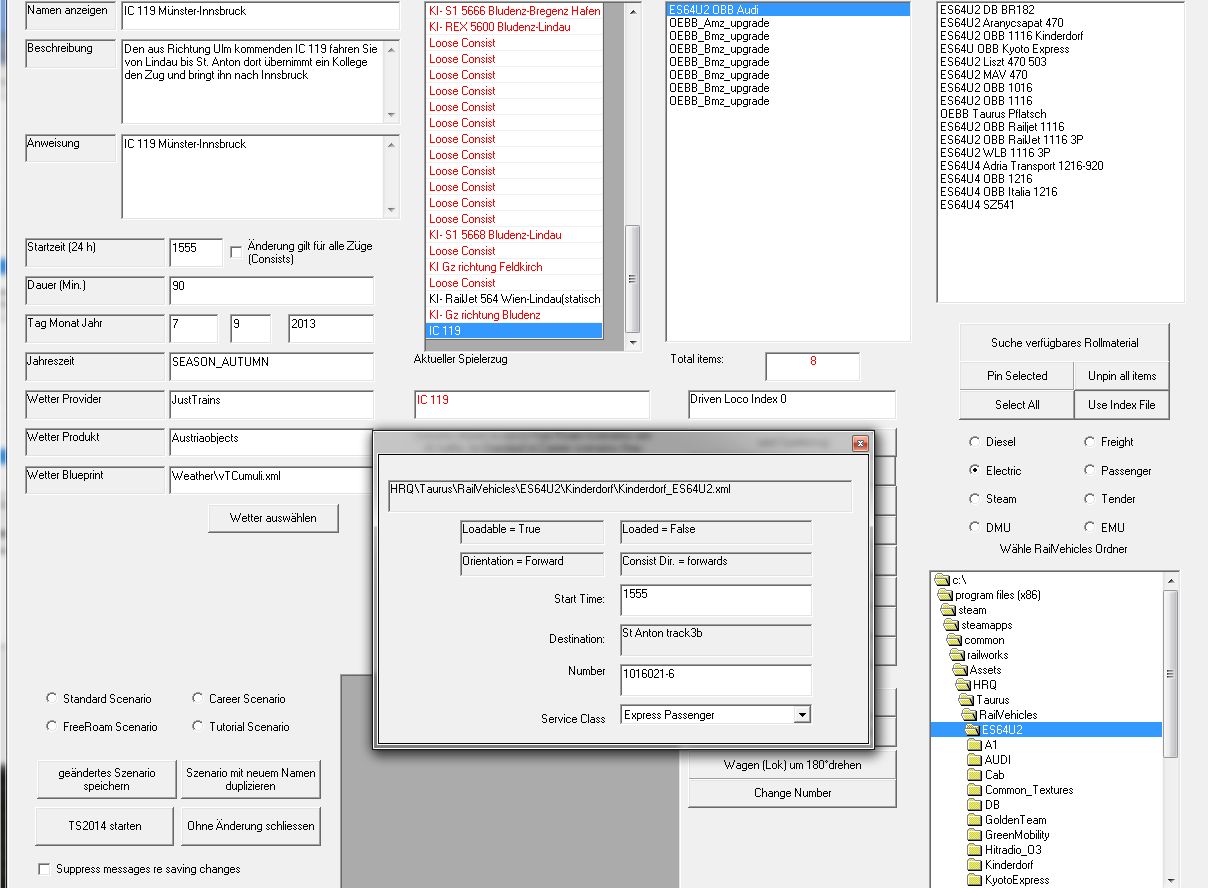Select 'ES64U2 OBB 1116 Kinderdorf' entry

(x=1011, y=36)
